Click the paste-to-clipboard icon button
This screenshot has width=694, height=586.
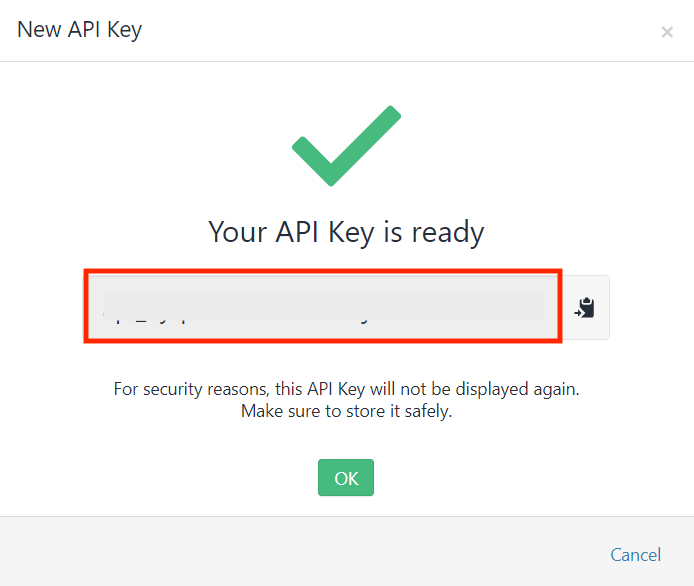(584, 307)
